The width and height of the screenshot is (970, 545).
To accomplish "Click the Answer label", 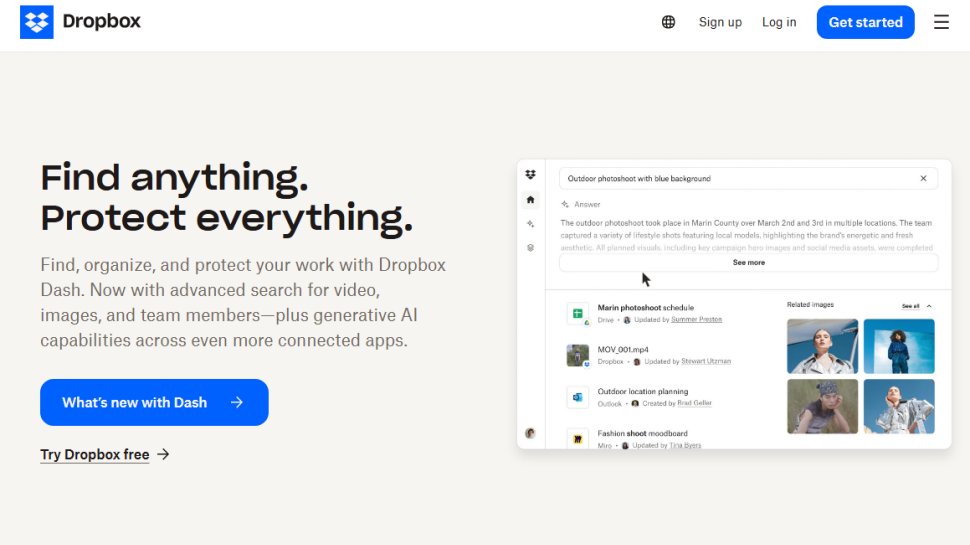I will tap(587, 204).
